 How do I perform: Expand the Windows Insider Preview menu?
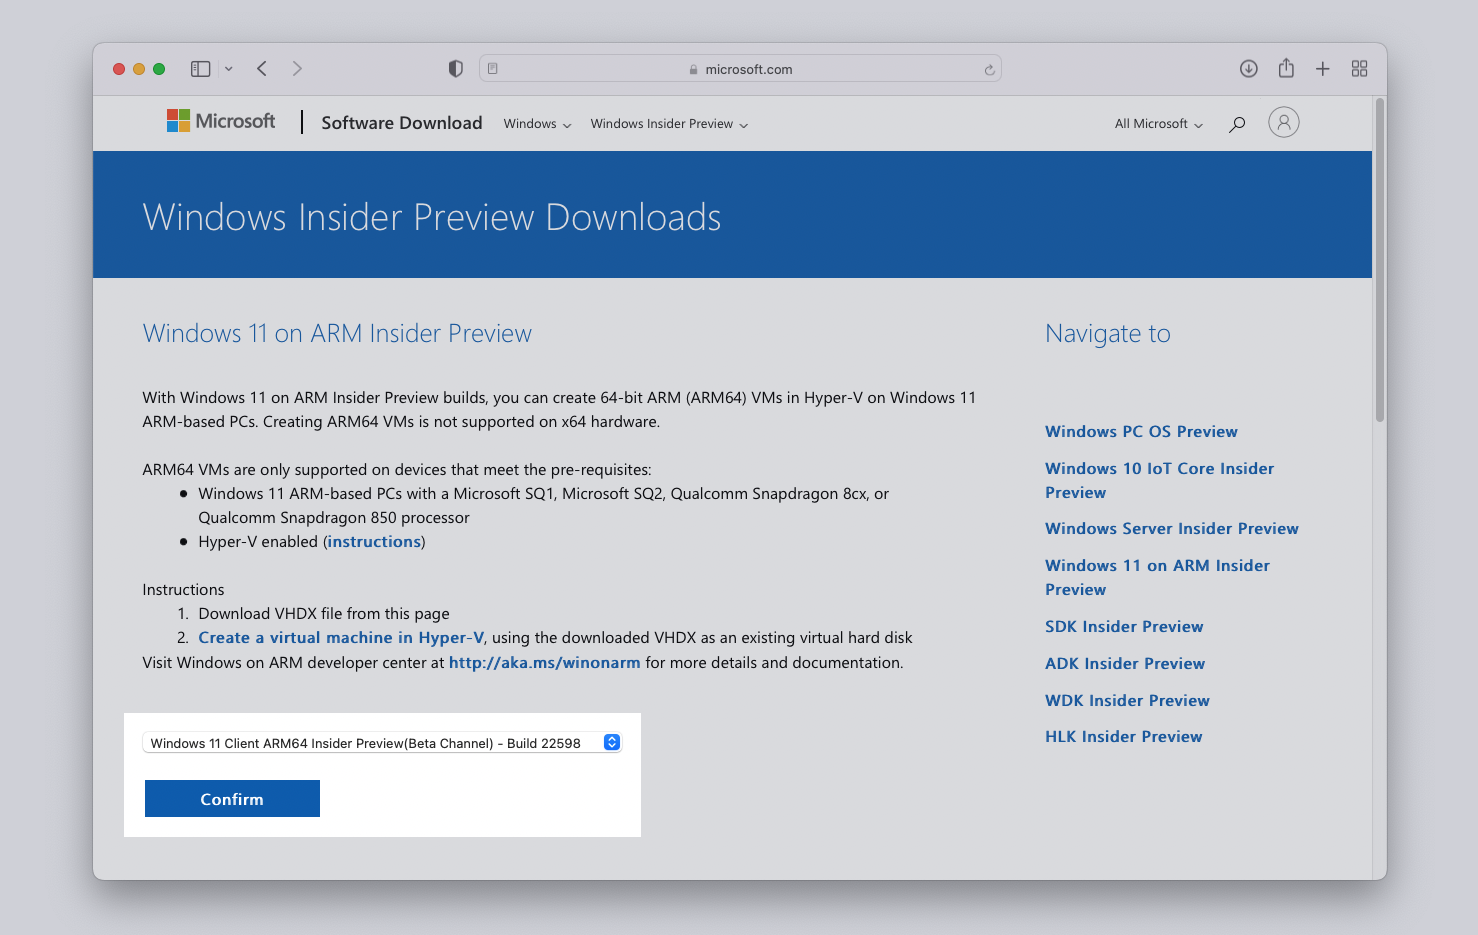pos(669,124)
